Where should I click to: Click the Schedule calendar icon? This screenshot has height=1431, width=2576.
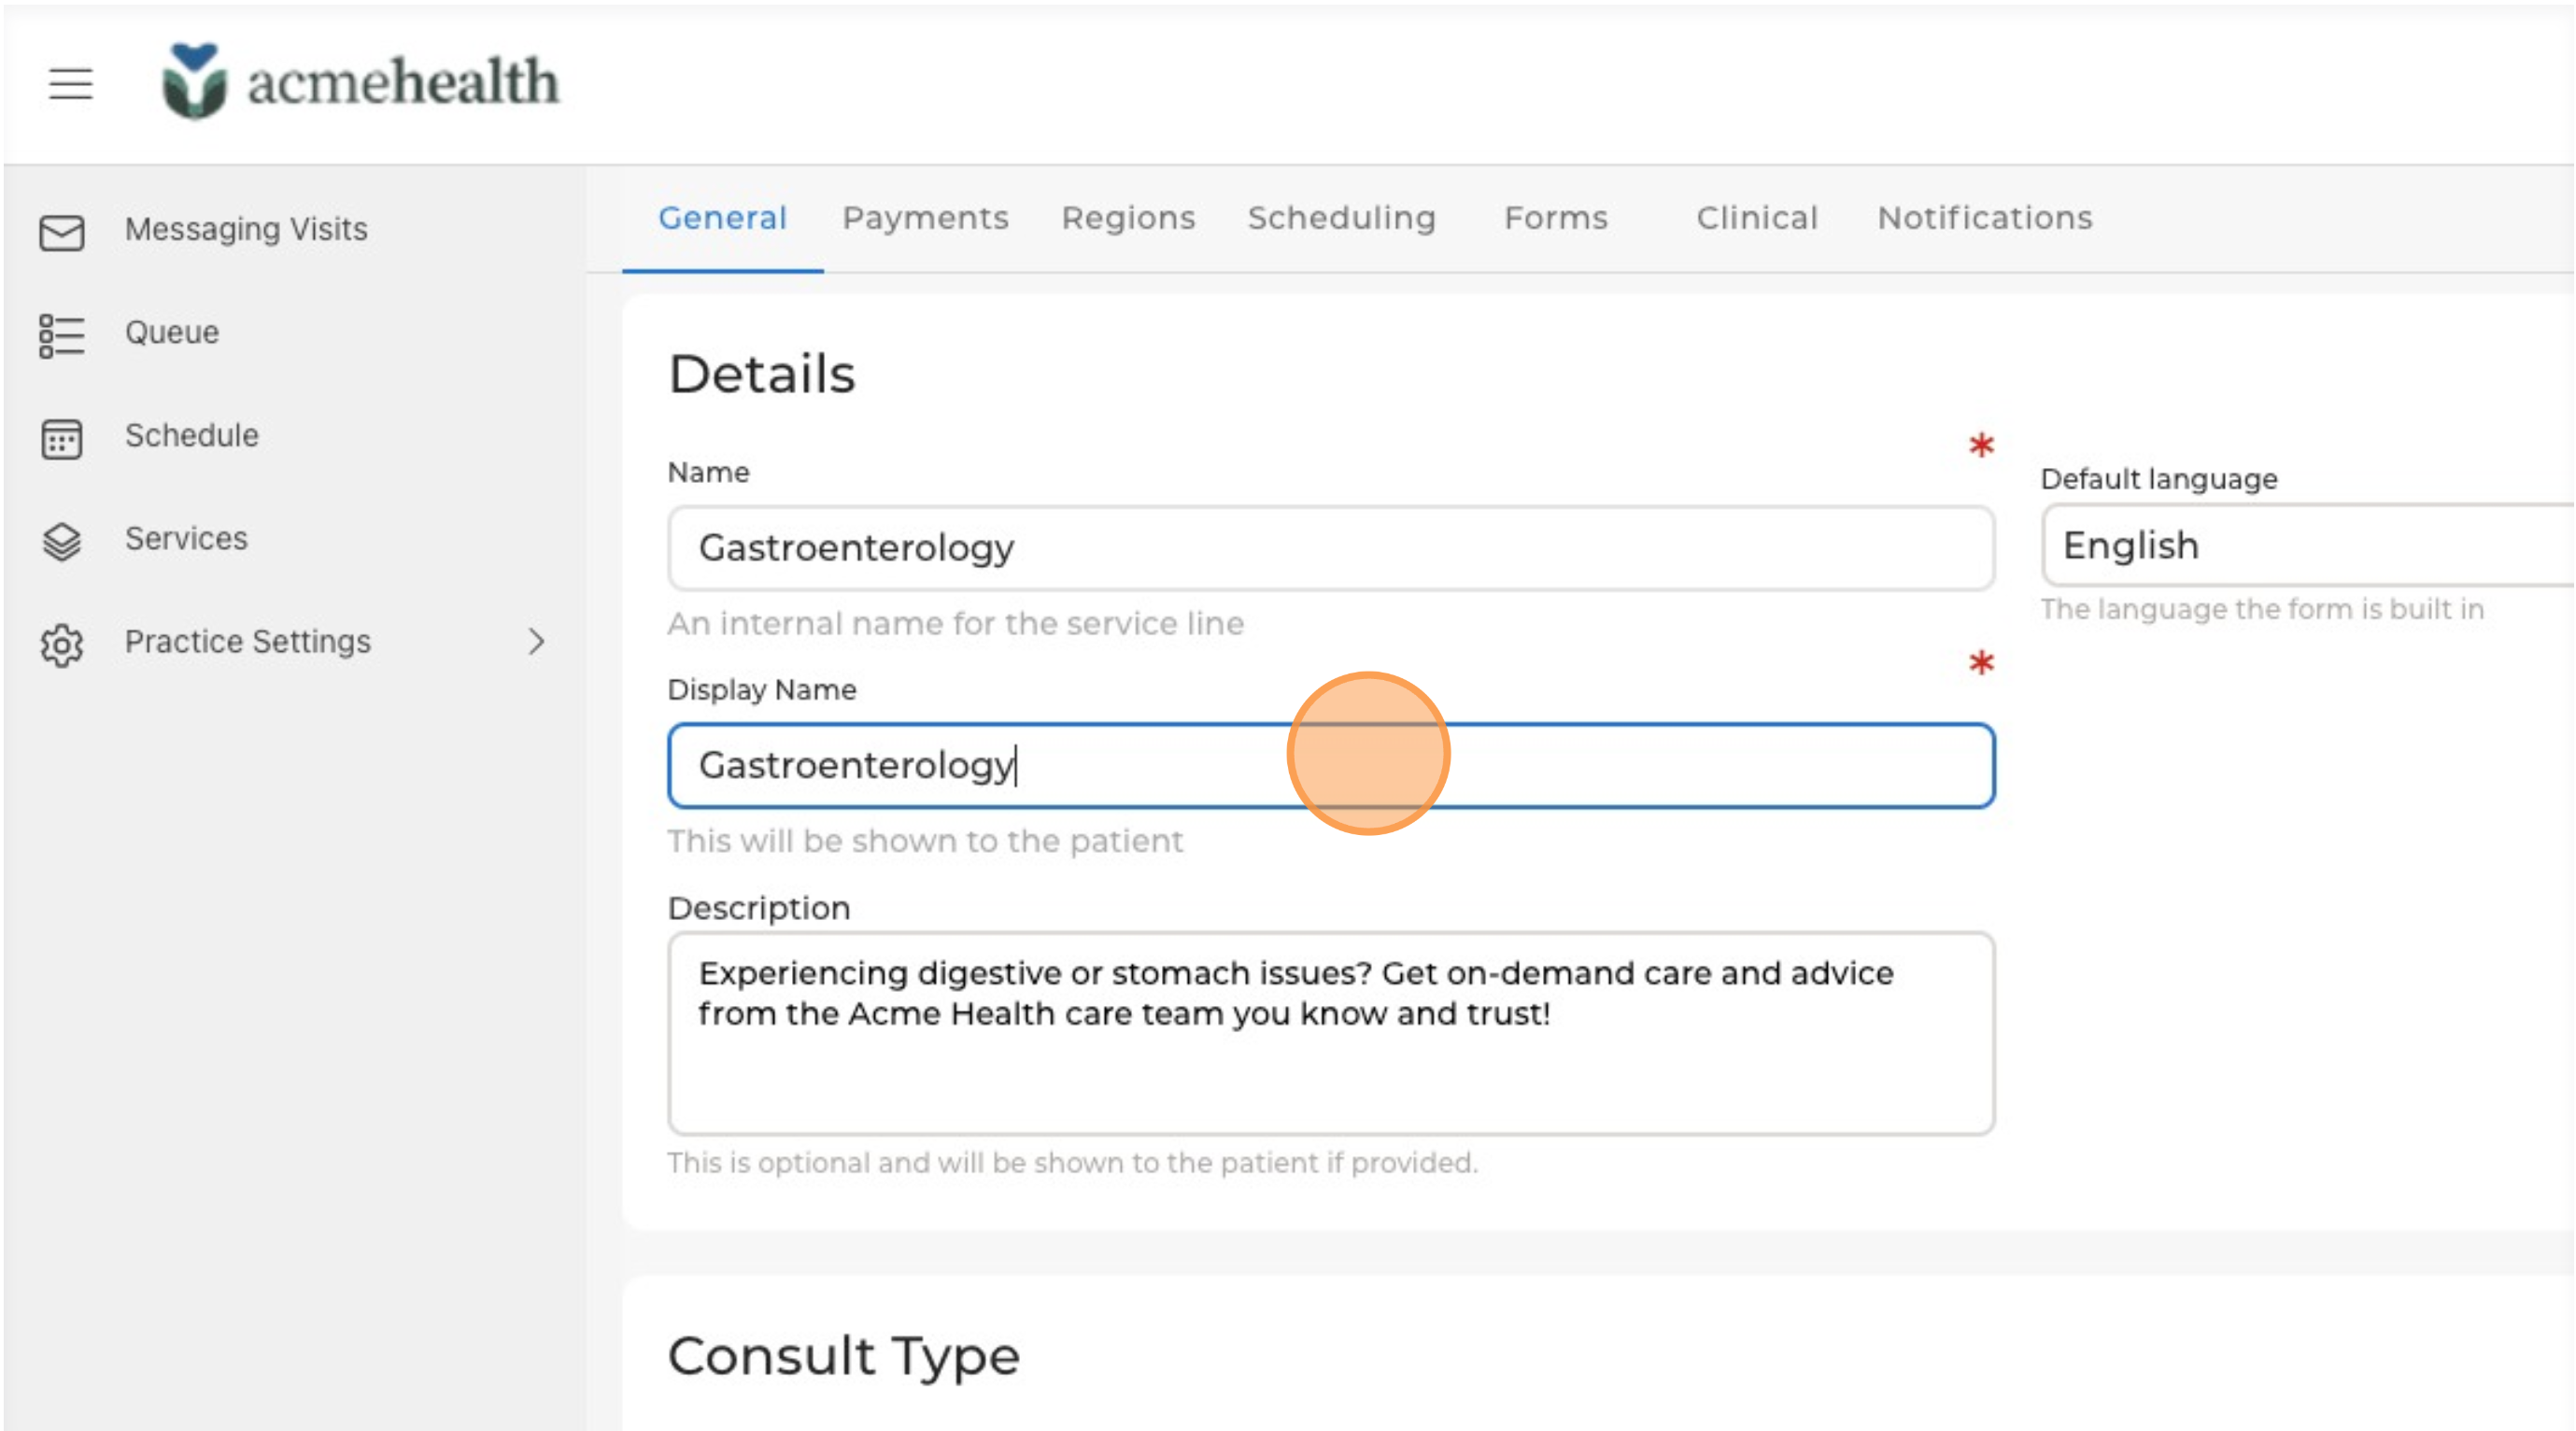(x=61, y=438)
